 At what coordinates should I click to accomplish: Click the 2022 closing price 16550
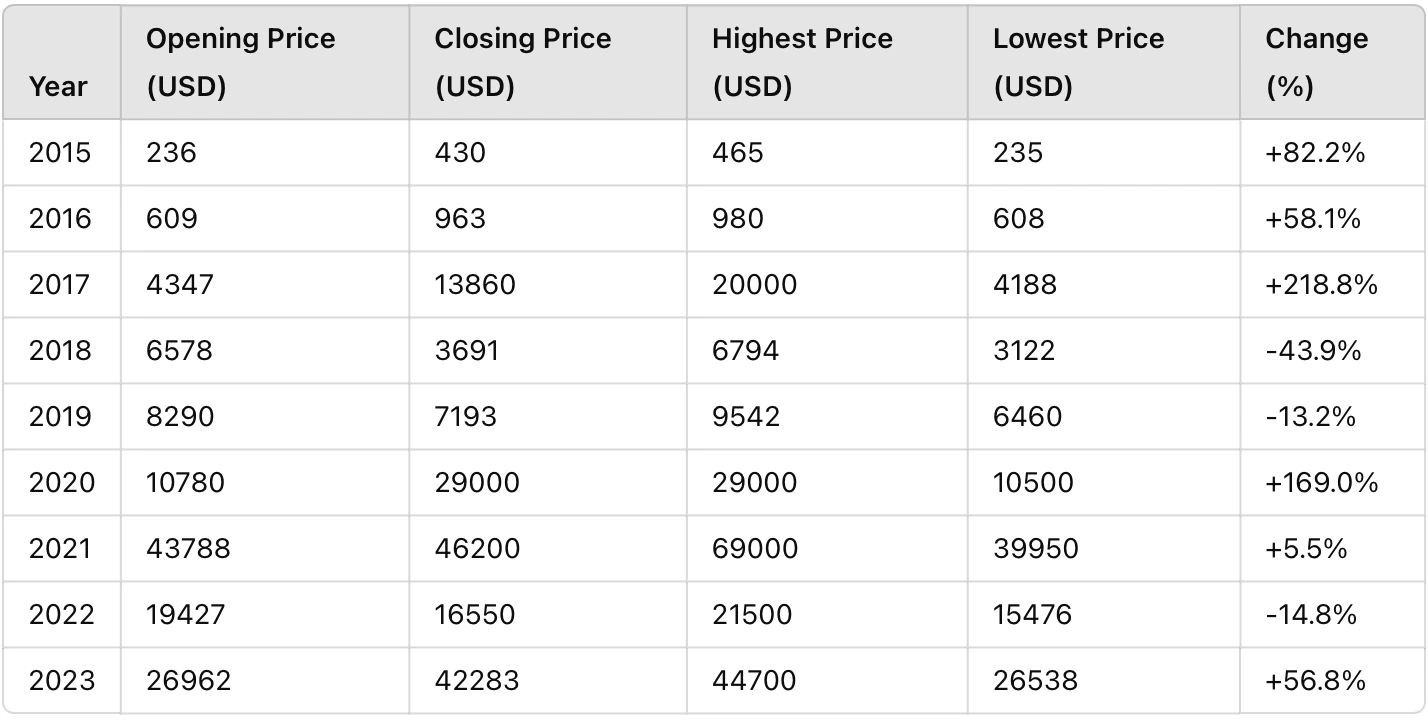[475, 615]
